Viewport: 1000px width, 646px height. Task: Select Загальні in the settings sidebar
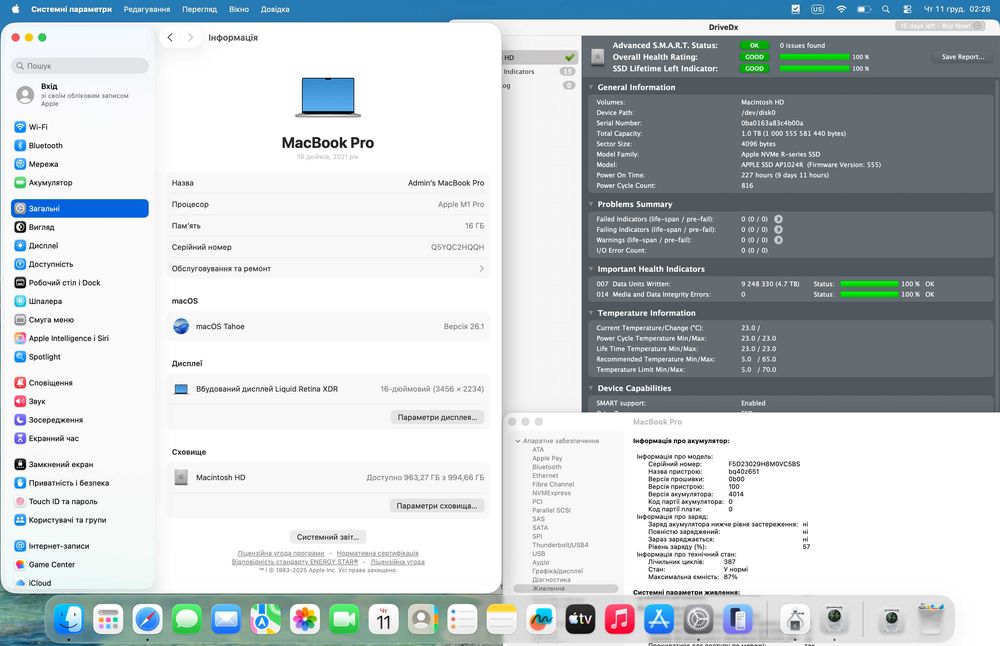[x=80, y=209]
